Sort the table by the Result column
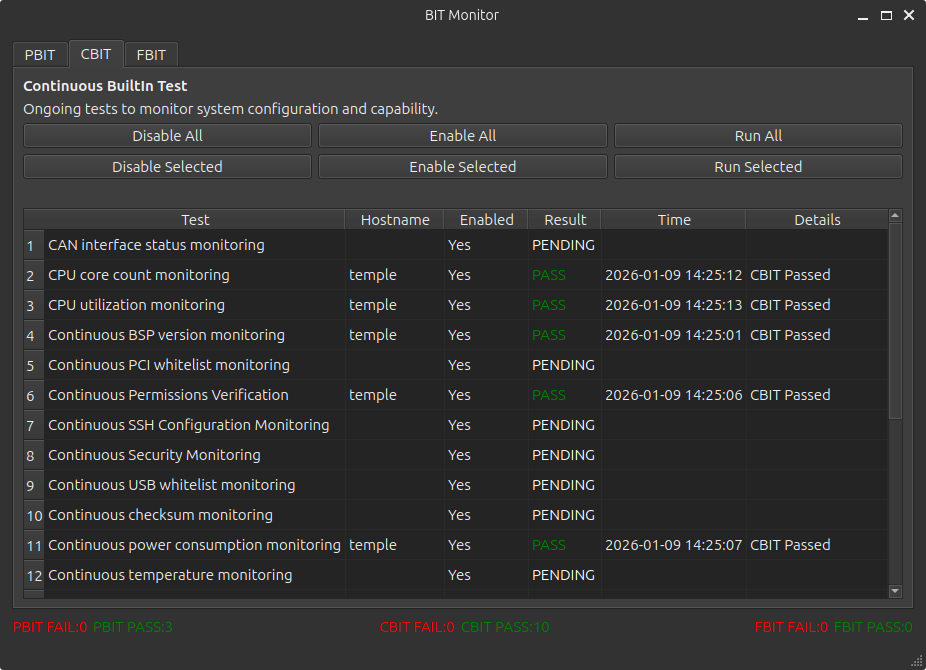The image size is (926, 670). click(x=564, y=219)
